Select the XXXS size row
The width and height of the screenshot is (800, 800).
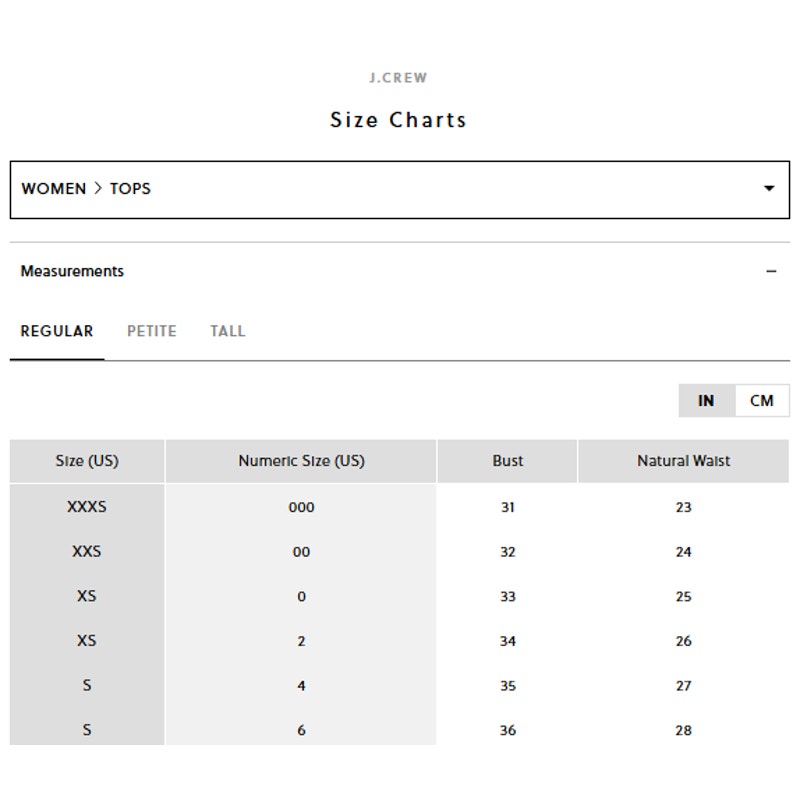pyautogui.click(x=399, y=507)
